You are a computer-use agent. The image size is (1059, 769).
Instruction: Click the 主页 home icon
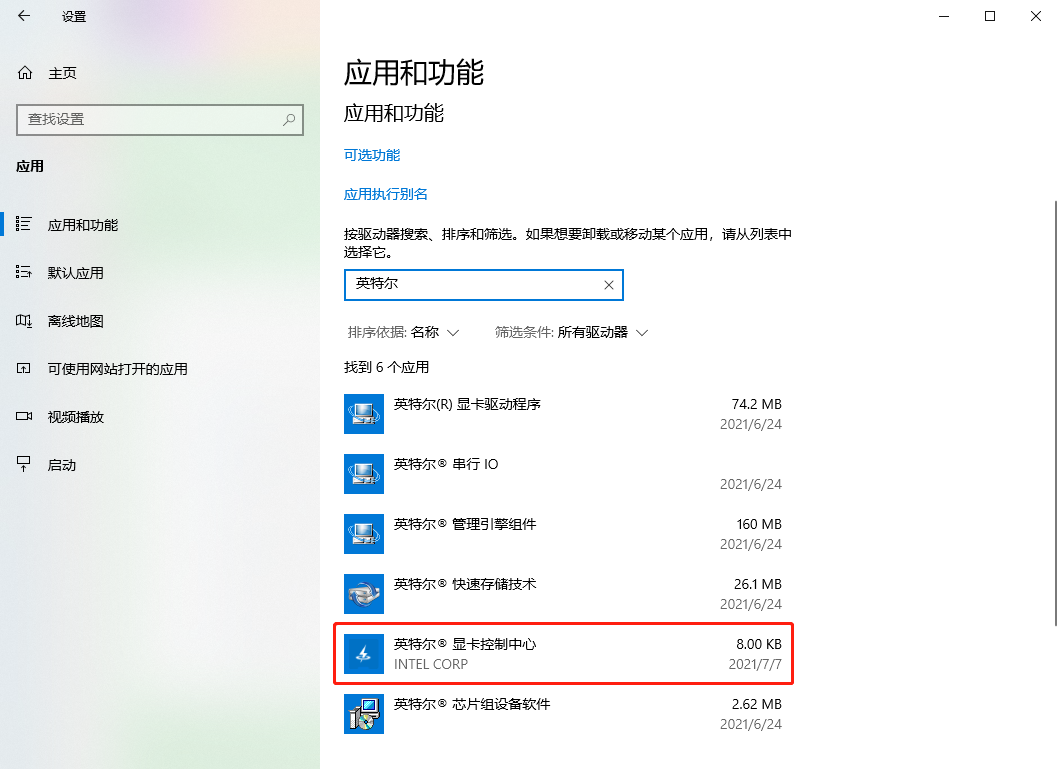click(27, 72)
